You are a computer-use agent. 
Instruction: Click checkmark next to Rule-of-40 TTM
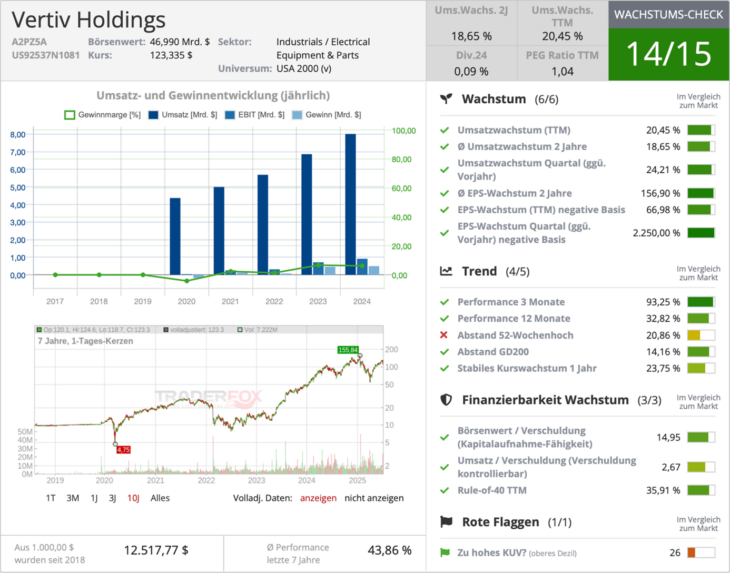pyautogui.click(x=445, y=490)
